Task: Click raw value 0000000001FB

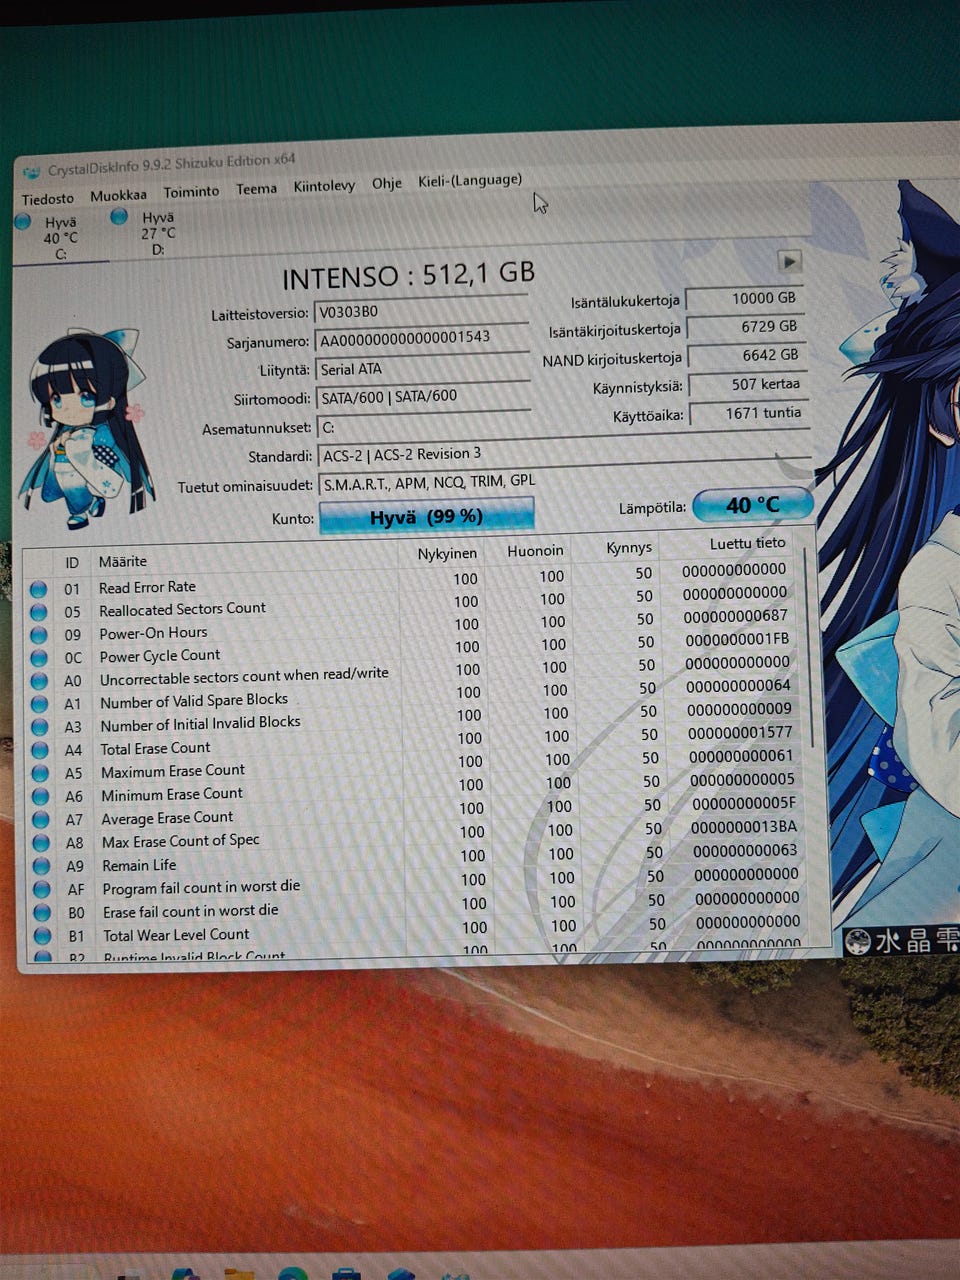Action: 737,639
